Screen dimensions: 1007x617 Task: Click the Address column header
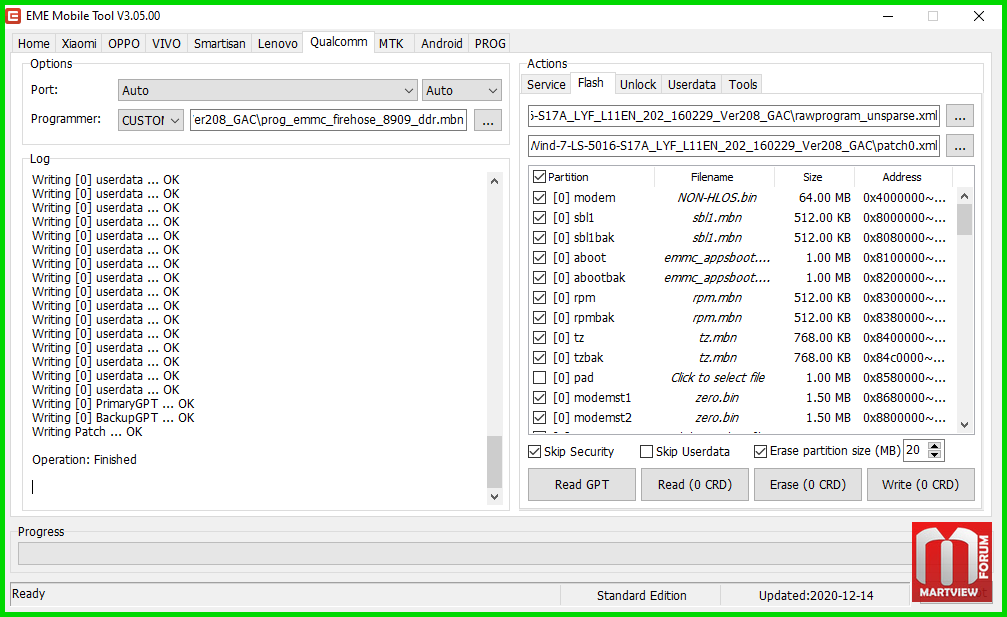tap(902, 177)
